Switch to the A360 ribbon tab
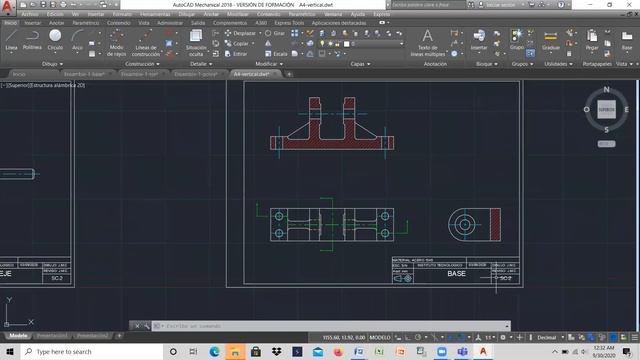The width and height of the screenshot is (640, 360). [x=261, y=23]
